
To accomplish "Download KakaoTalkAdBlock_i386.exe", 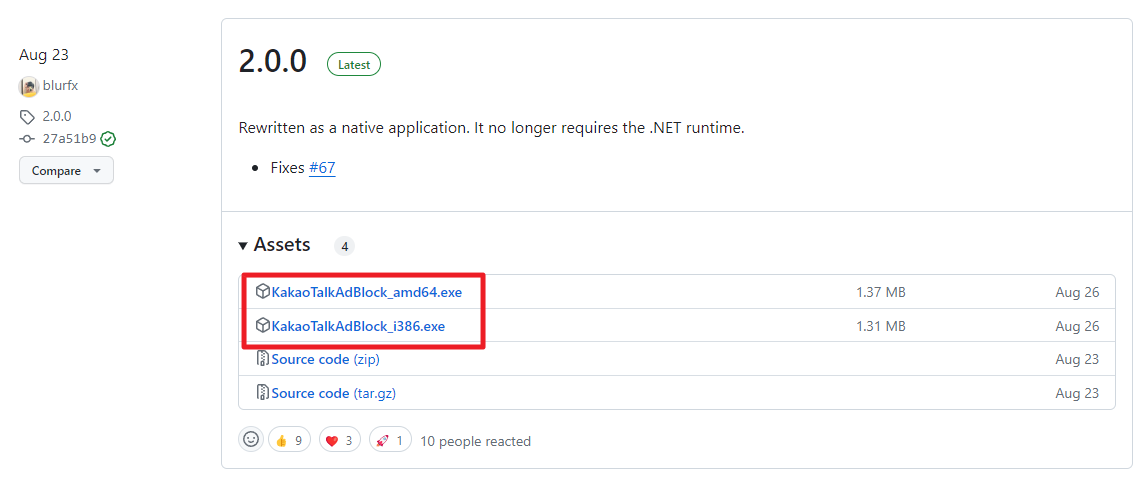I will point(358,326).
